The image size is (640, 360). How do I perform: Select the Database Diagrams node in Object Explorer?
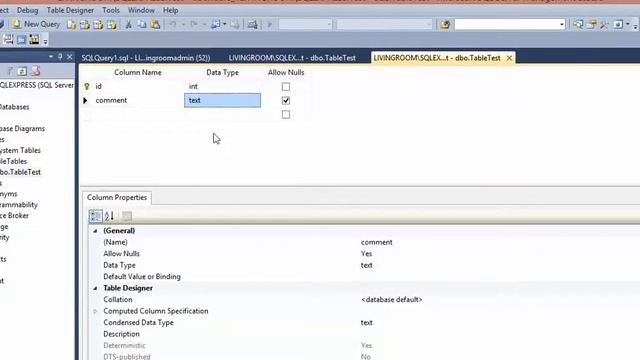coord(22,129)
